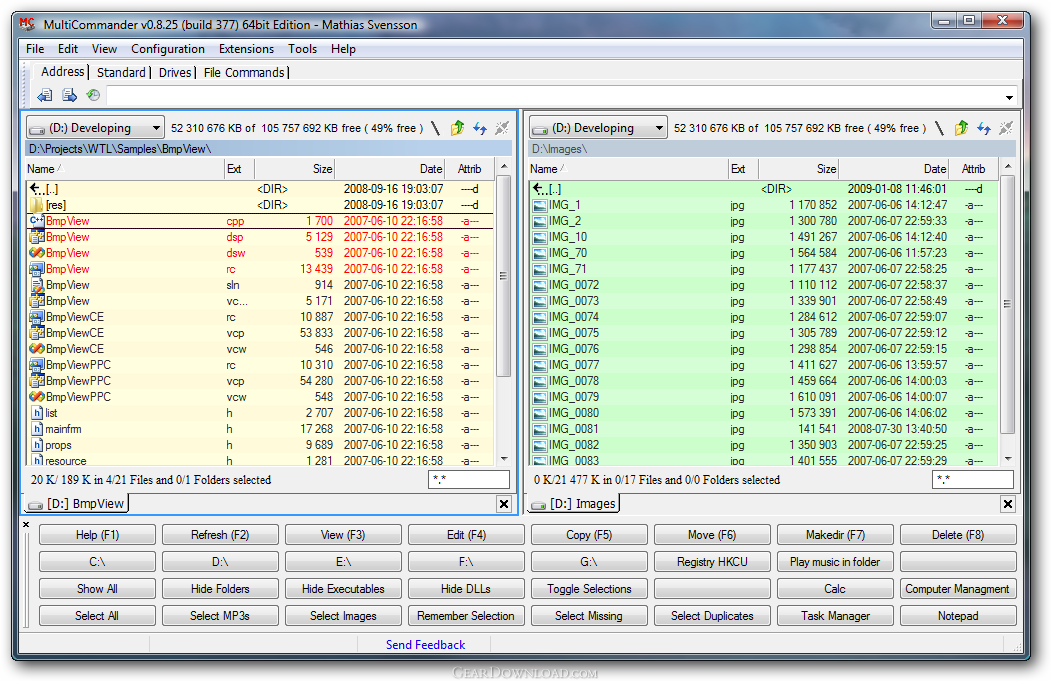Click the left panel vertical scrollbar thumb
Image resolution: width=1051 pixels, height=681 pixels.
tap(503, 276)
